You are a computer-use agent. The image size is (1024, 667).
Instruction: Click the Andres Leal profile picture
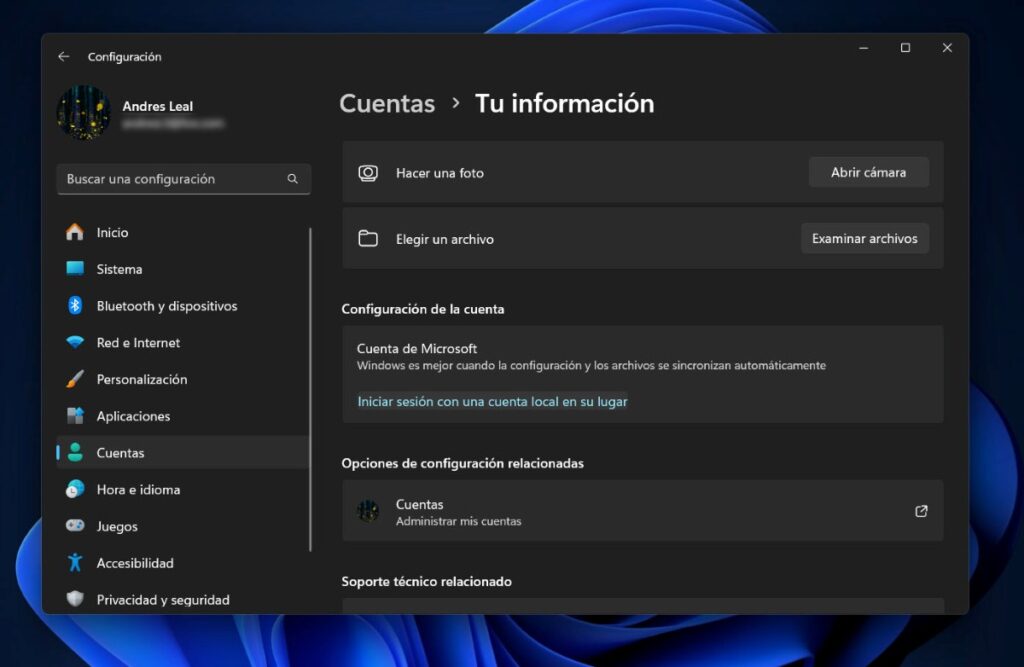84,113
